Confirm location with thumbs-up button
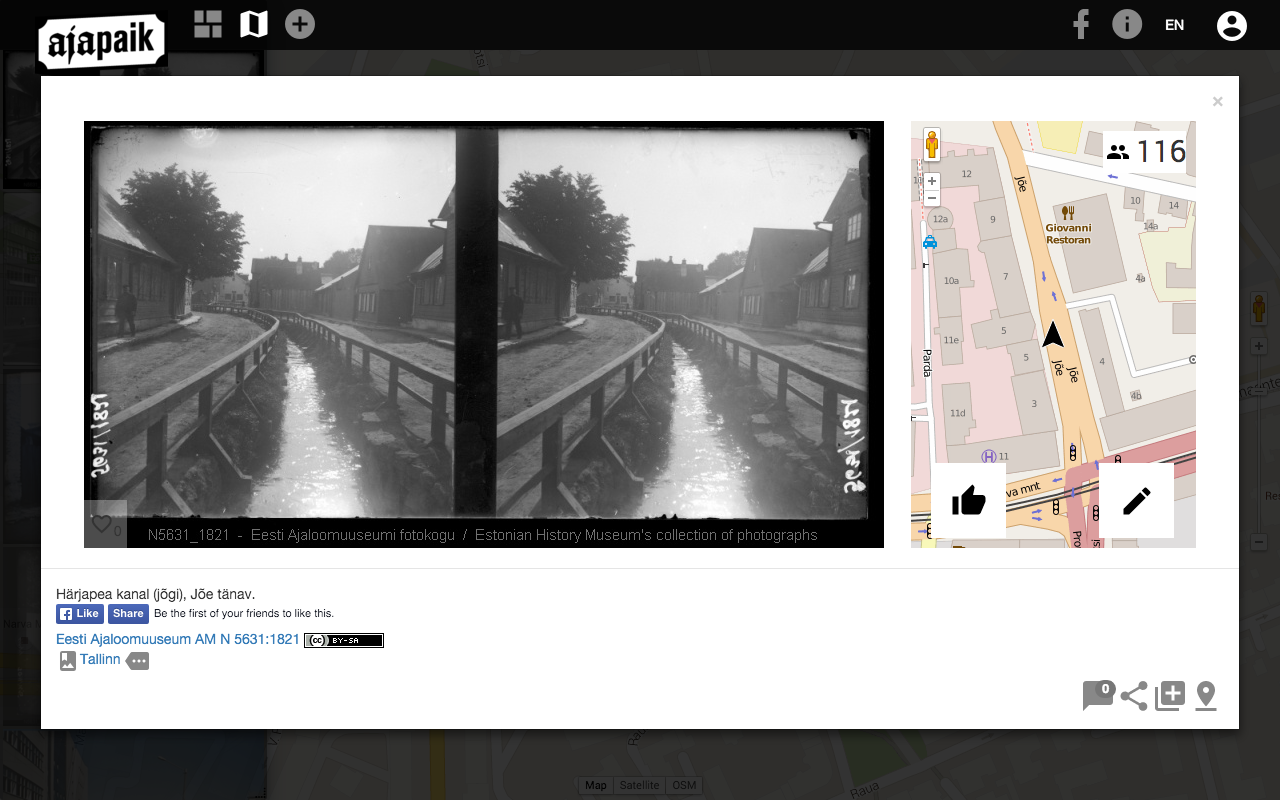 [968, 500]
